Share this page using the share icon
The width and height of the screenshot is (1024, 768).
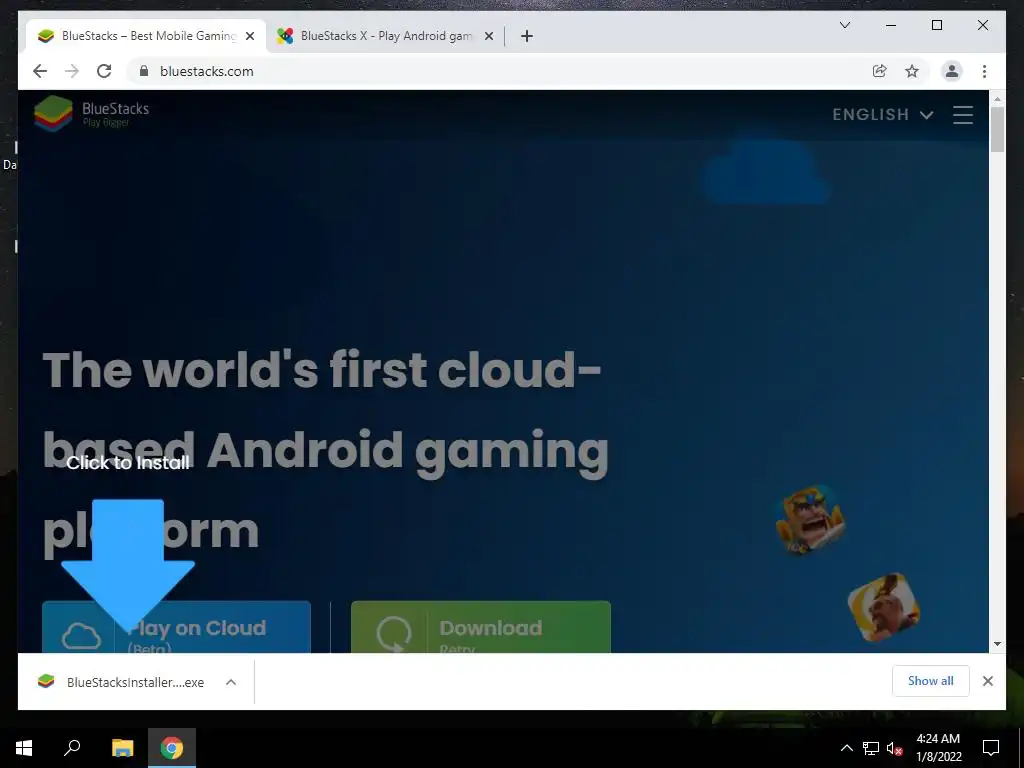pyautogui.click(x=880, y=71)
